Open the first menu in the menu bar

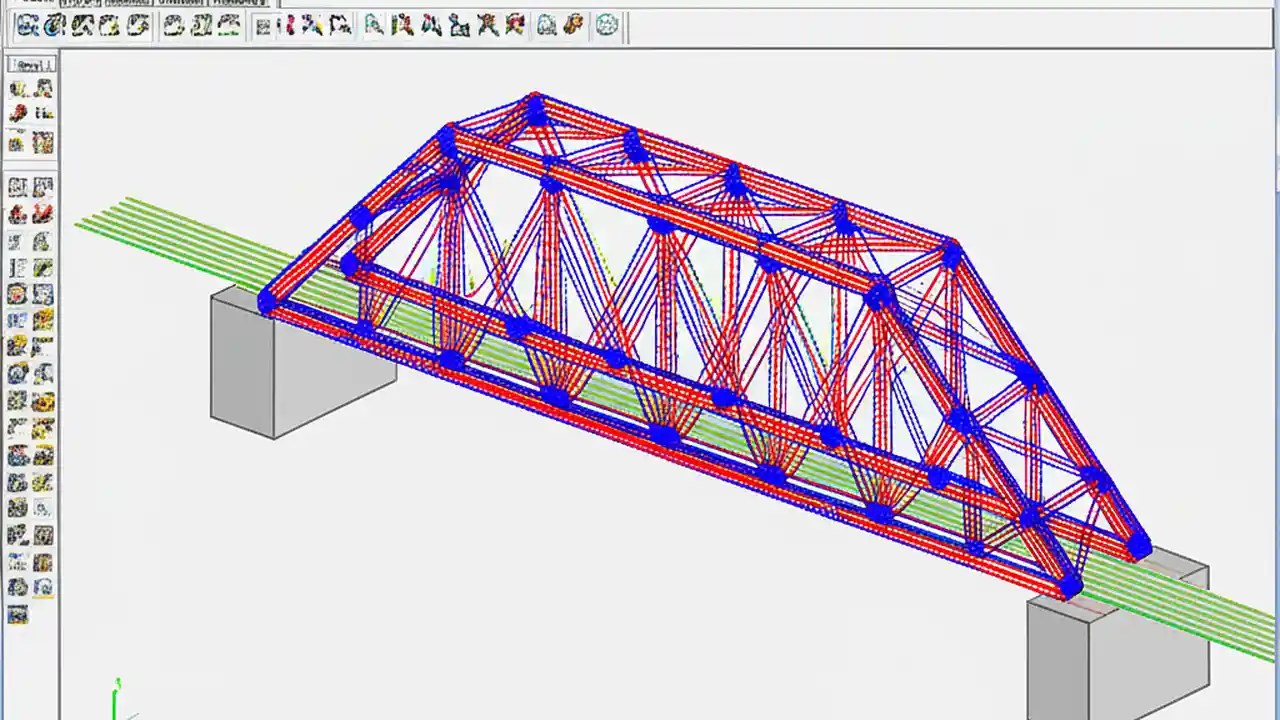pyautogui.click(x=33, y=3)
